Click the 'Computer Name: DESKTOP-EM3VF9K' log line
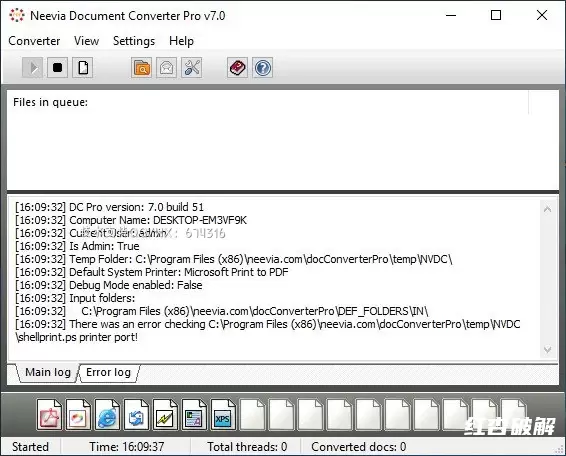This screenshot has width=566, height=456. [x=131, y=220]
